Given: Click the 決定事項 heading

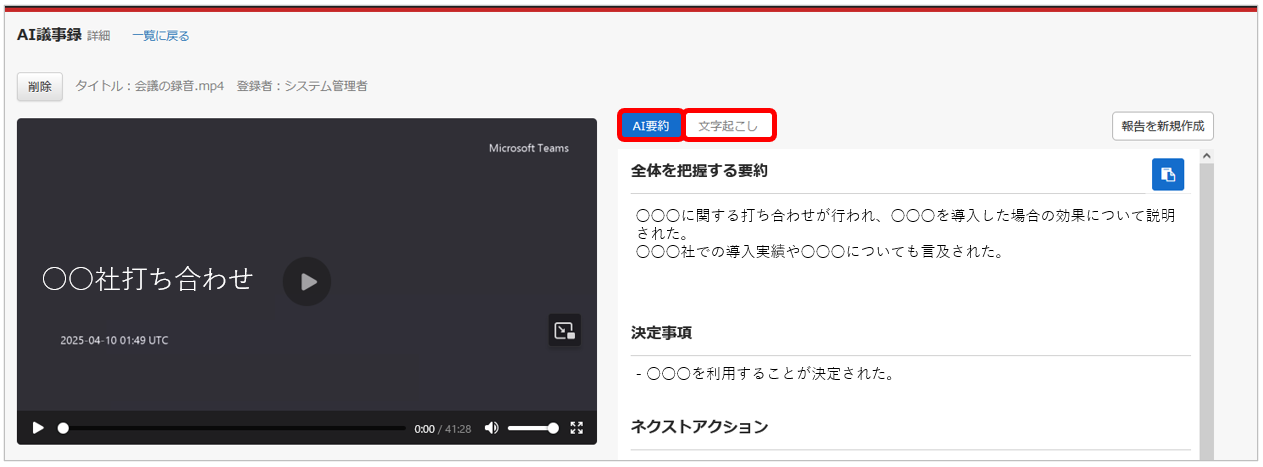Looking at the screenshot, I should [x=661, y=332].
